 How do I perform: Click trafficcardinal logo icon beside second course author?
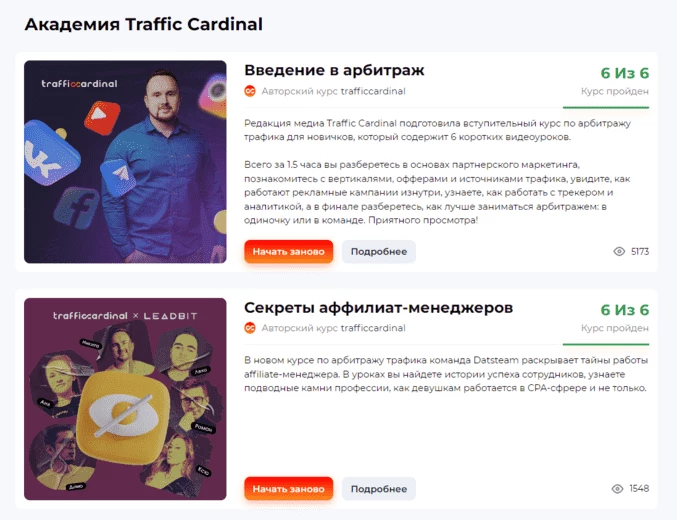point(250,328)
